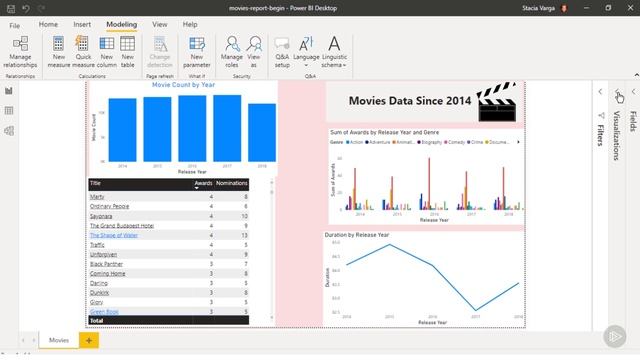Select Movies Data Since 2014 title text box

click(410, 101)
